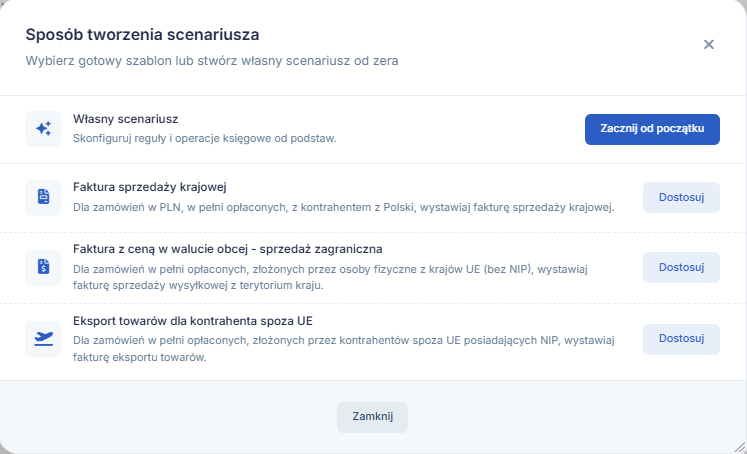Image resolution: width=747 pixels, height=454 pixels.
Task: Click the document icon for Faktura sprzedaży krajowej
Action: tap(43, 198)
